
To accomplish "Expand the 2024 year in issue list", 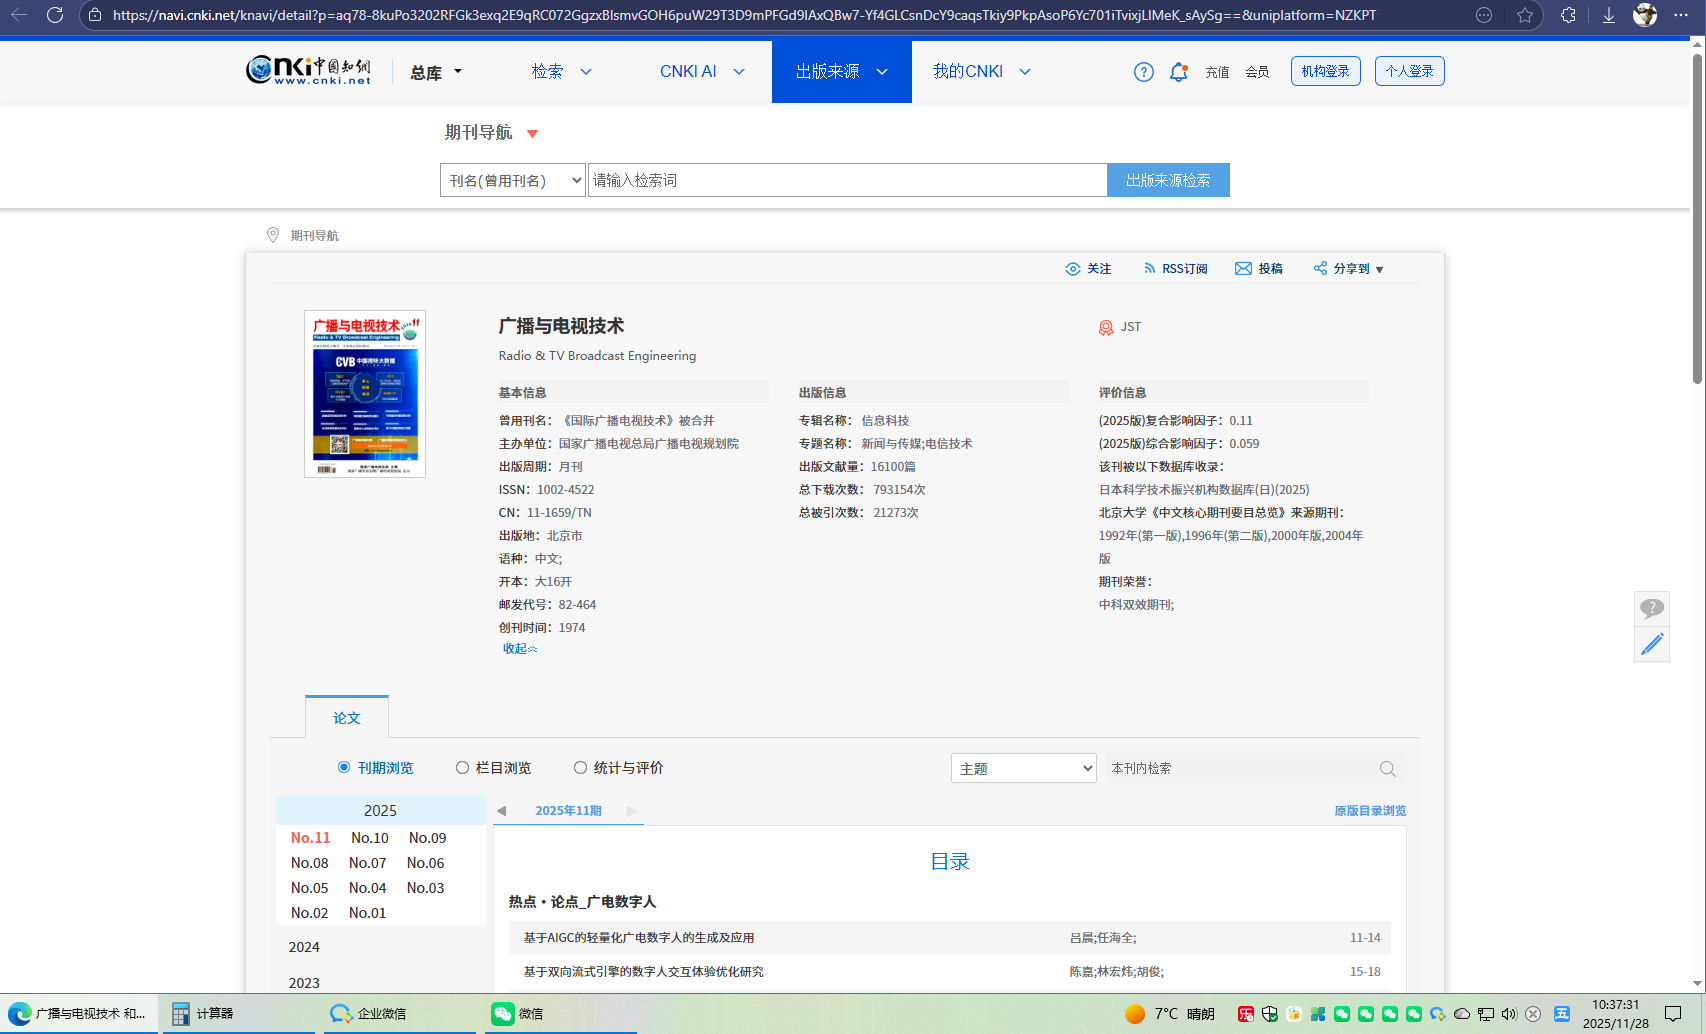I will coord(304,947).
